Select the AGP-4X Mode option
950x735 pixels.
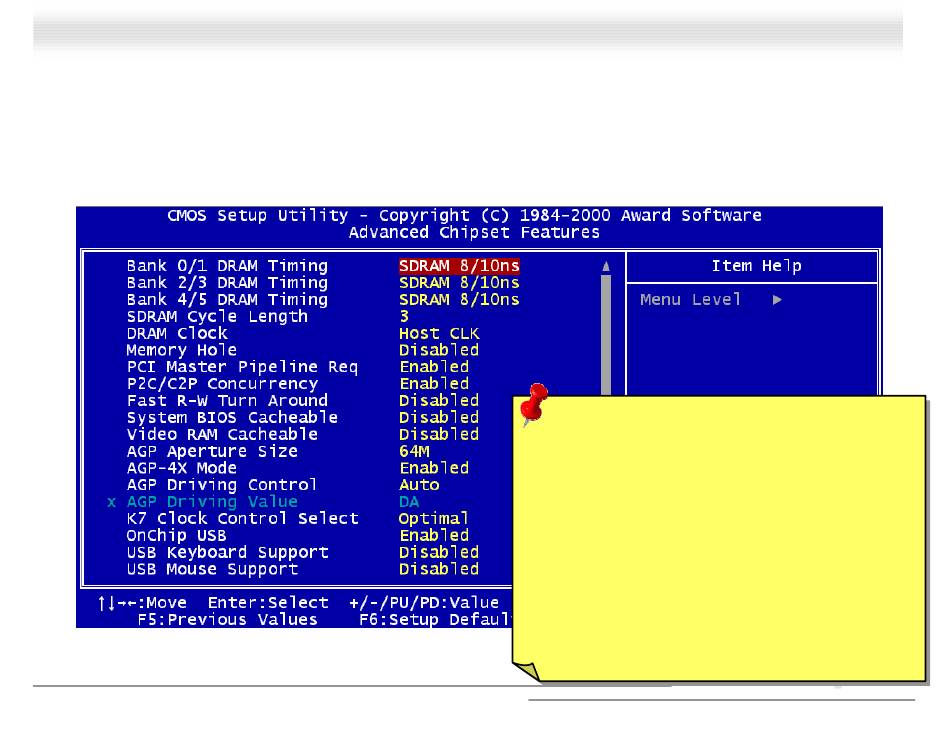181,468
